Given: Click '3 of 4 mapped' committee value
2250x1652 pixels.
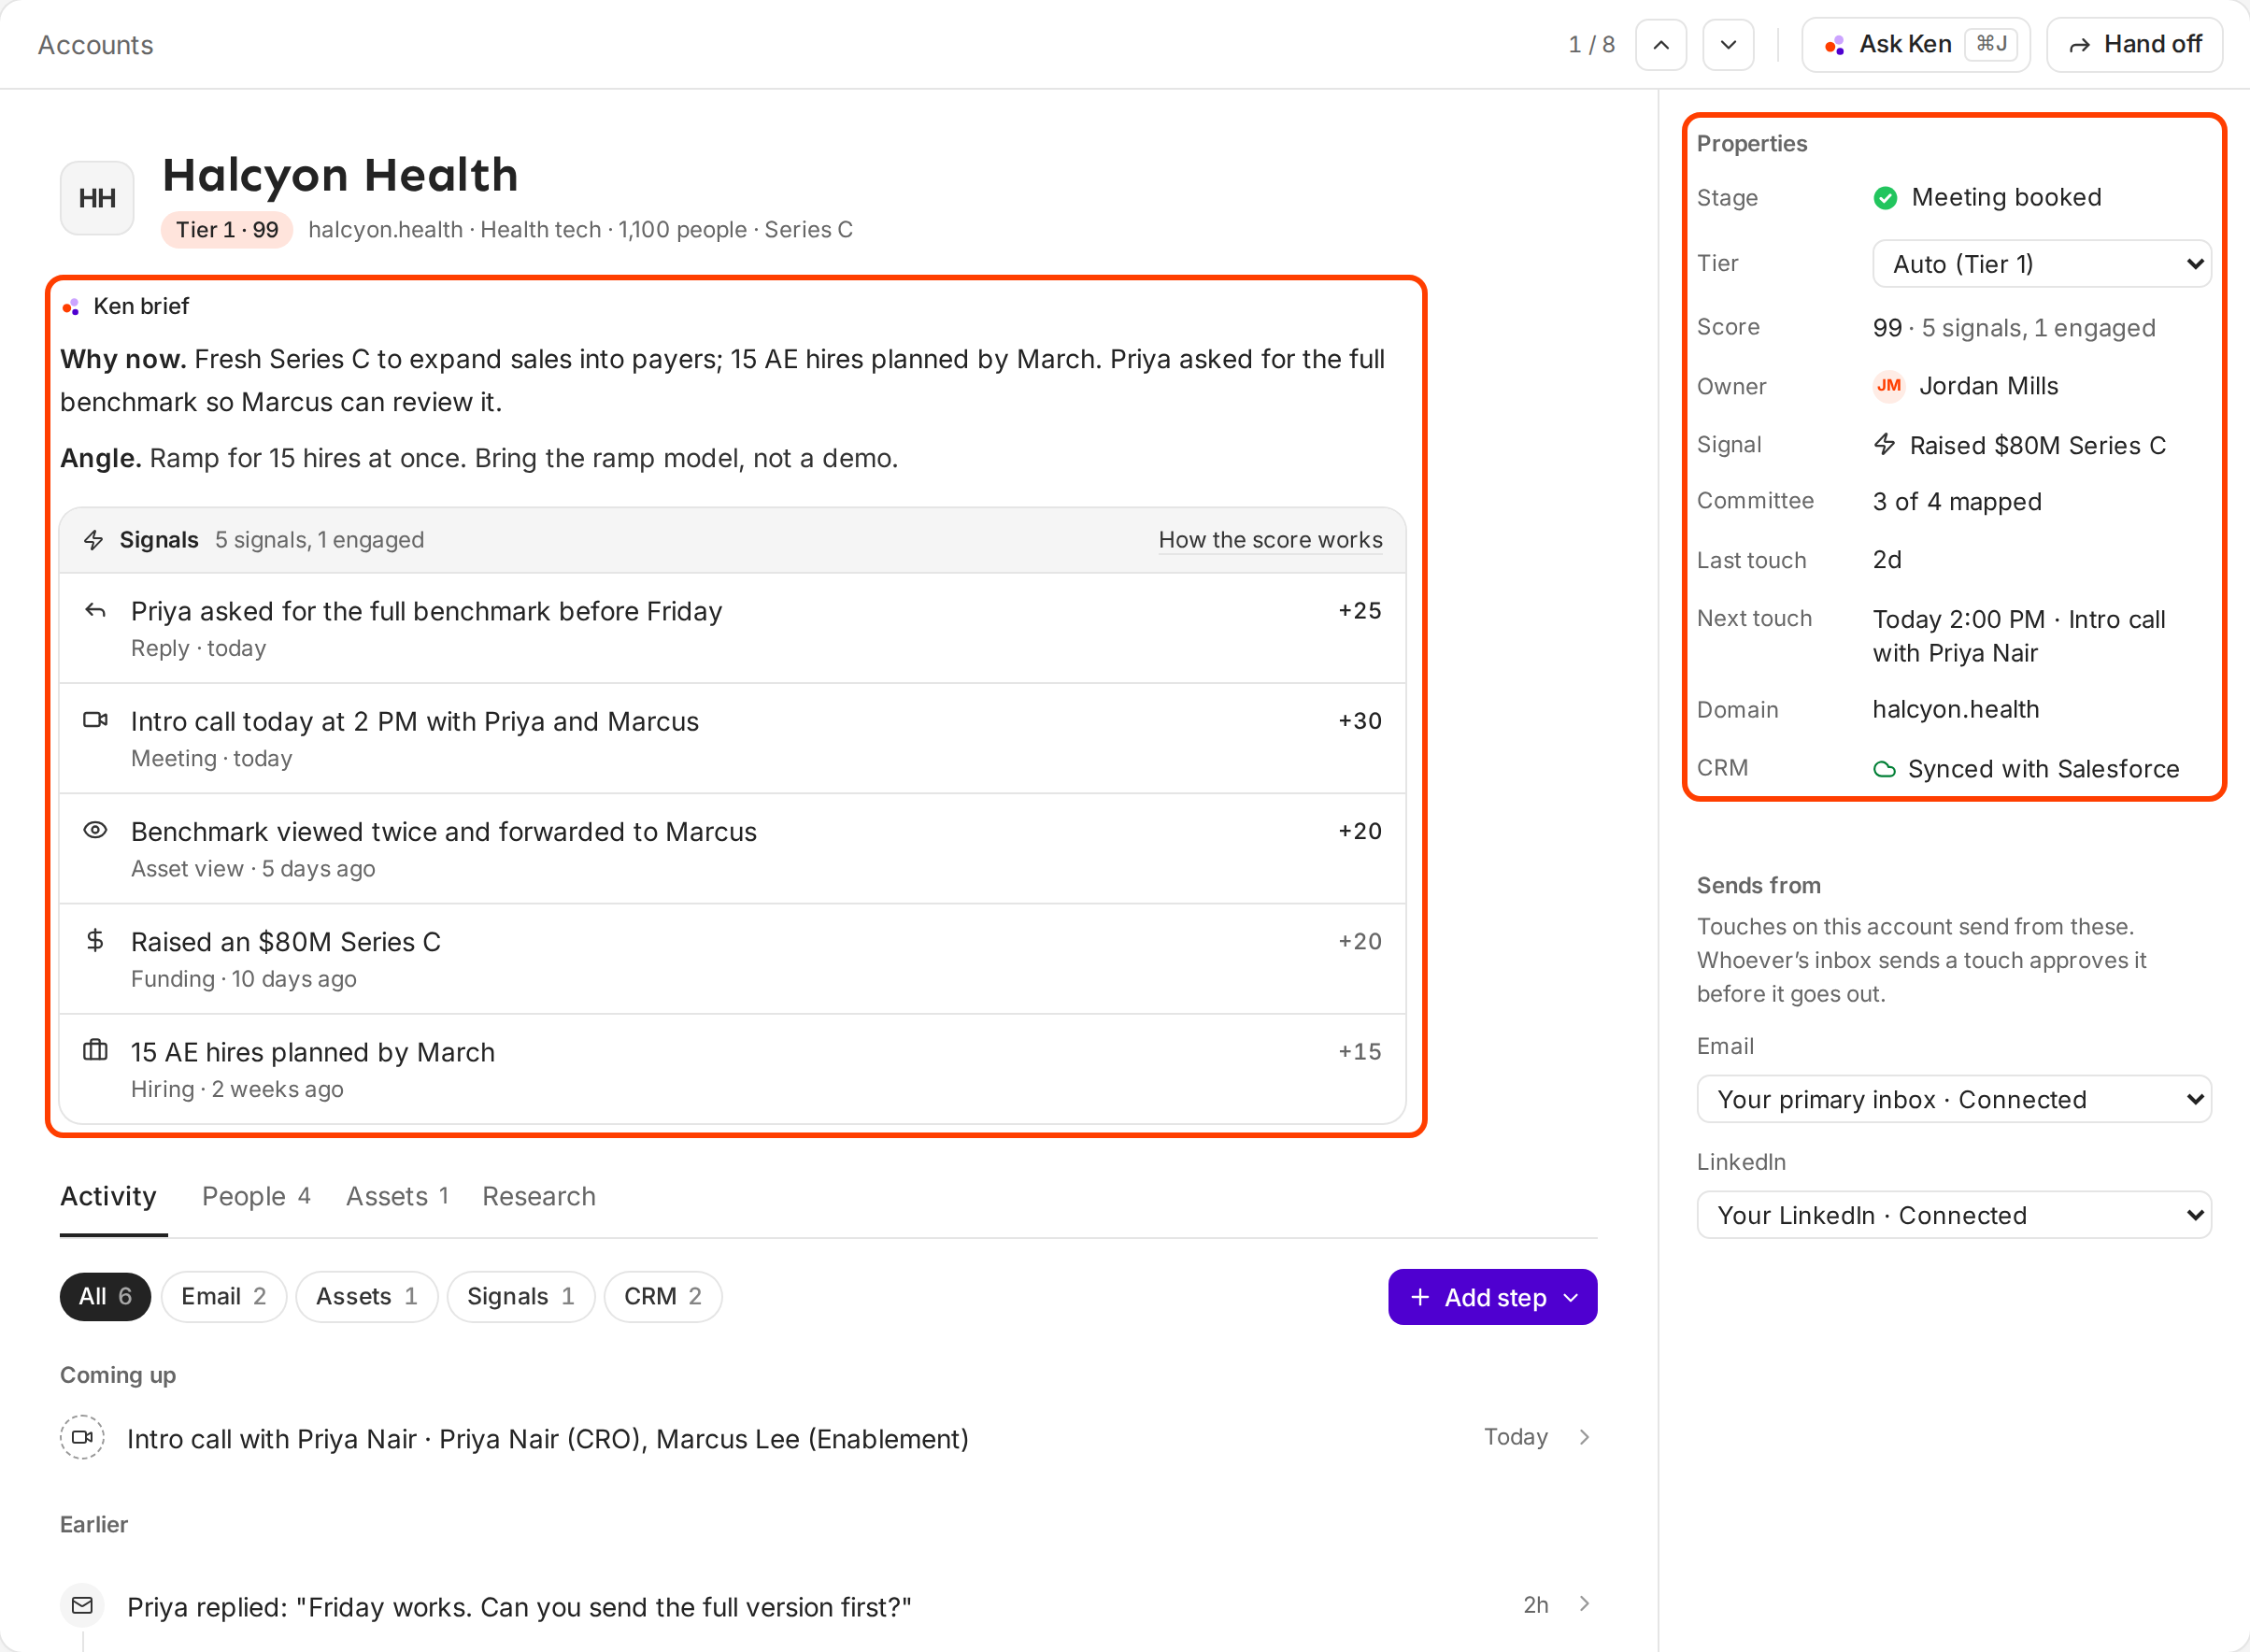Looking at the screenshot, I should 1957,502.
